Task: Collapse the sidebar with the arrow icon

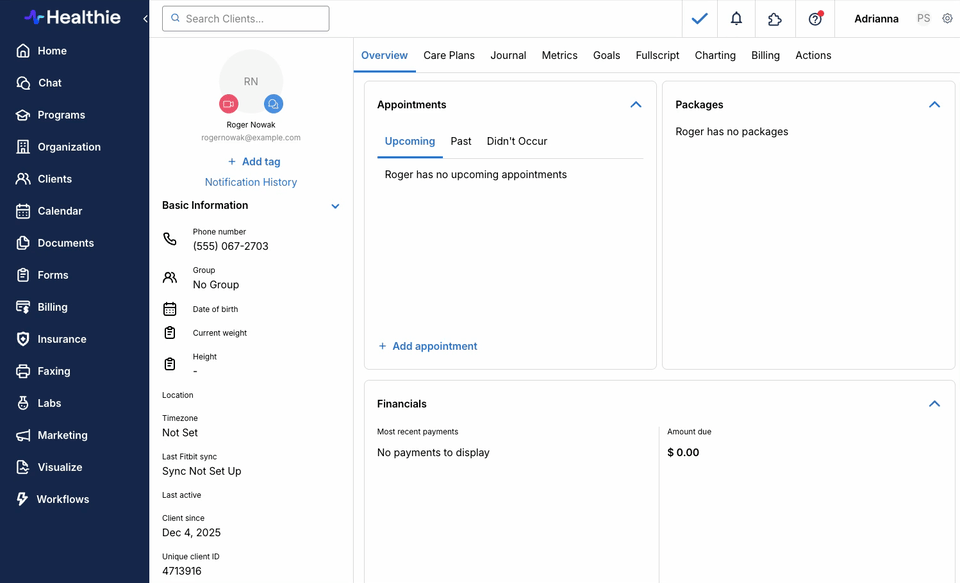Action: [x=145, y=19]
